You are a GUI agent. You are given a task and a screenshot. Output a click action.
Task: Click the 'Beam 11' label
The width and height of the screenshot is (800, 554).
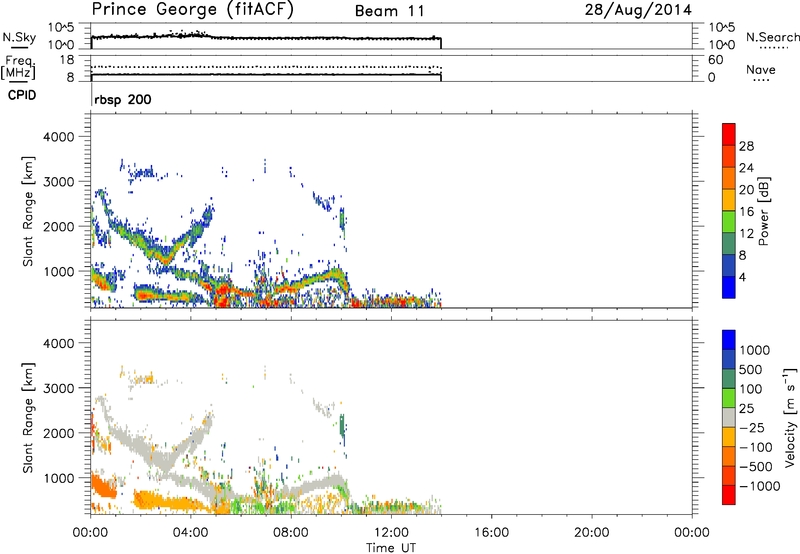coord(390,11)
